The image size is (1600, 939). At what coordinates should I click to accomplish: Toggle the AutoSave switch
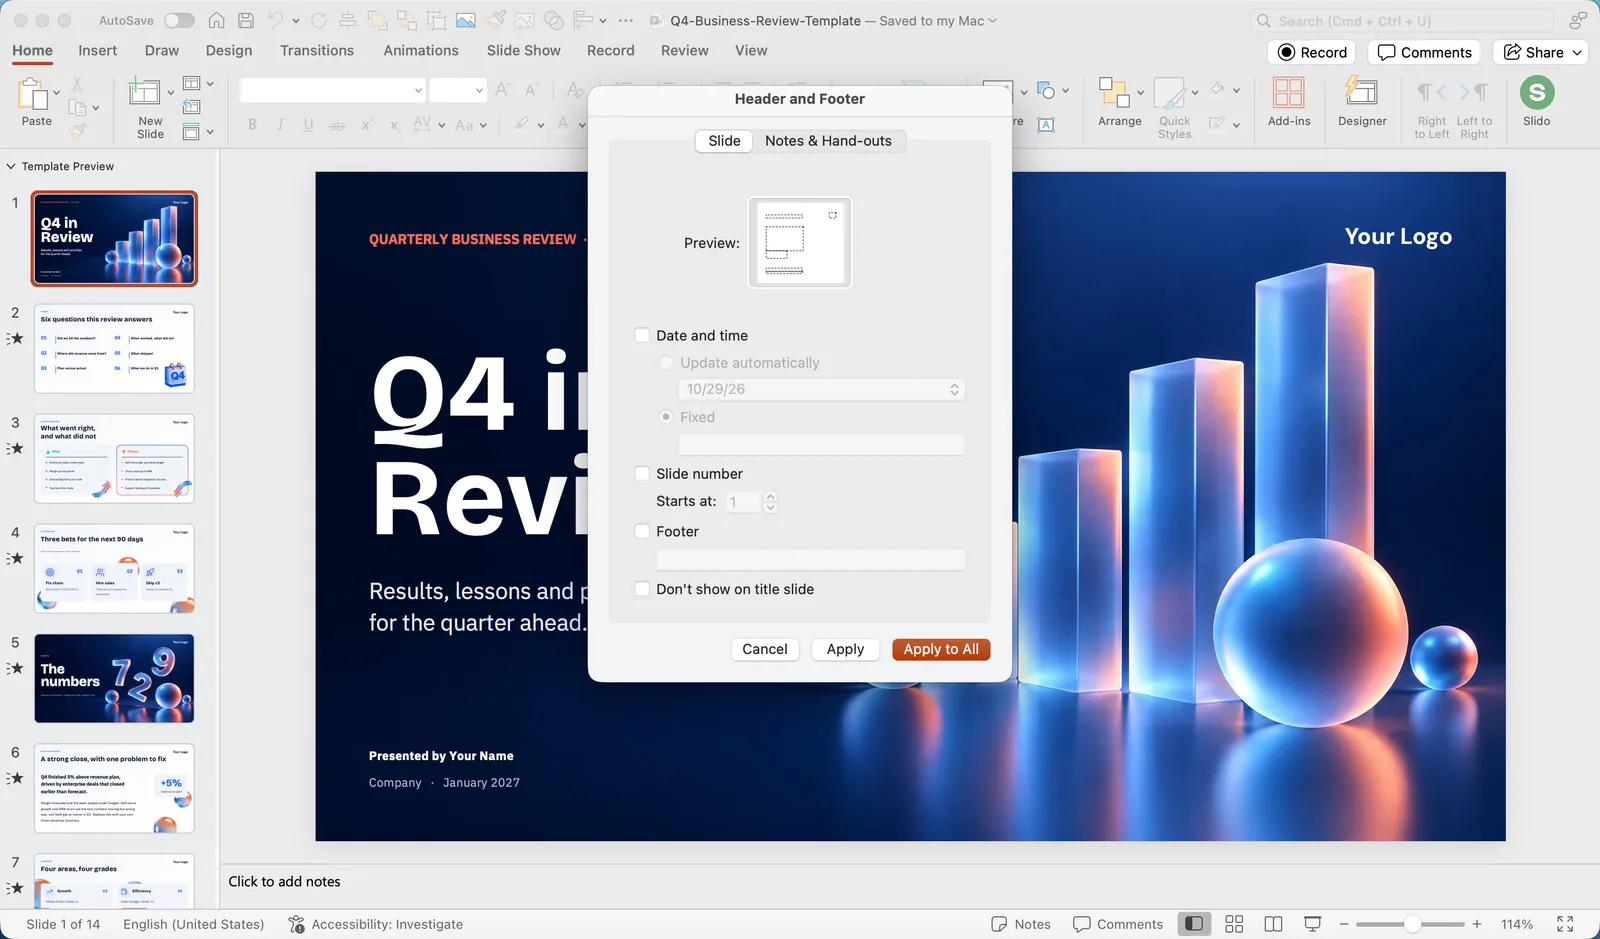pyautogui.click(x=179, y=20)
